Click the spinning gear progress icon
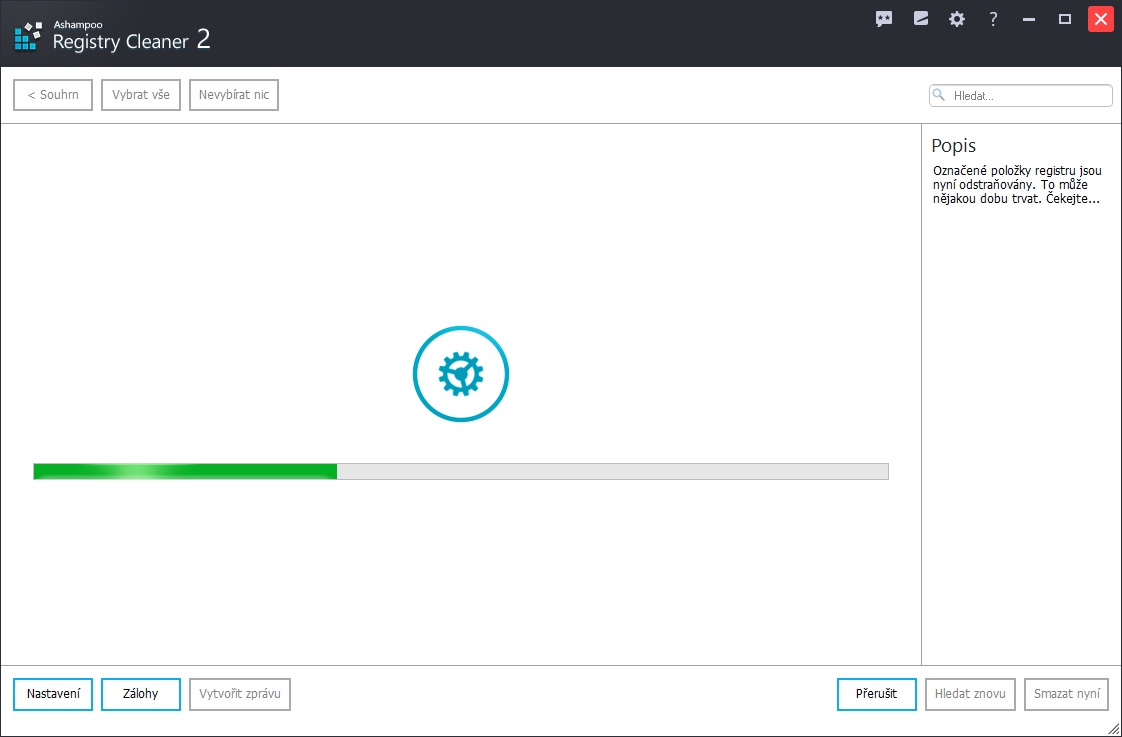This screenshot has height=737, width=1122. point(461,374)
